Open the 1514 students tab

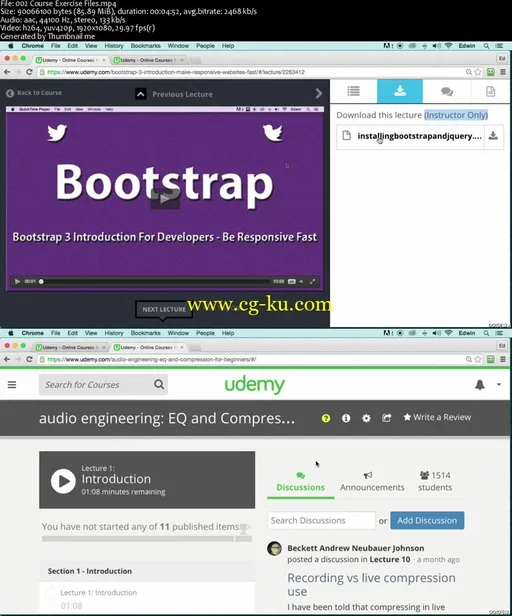[x=435, y=481]
